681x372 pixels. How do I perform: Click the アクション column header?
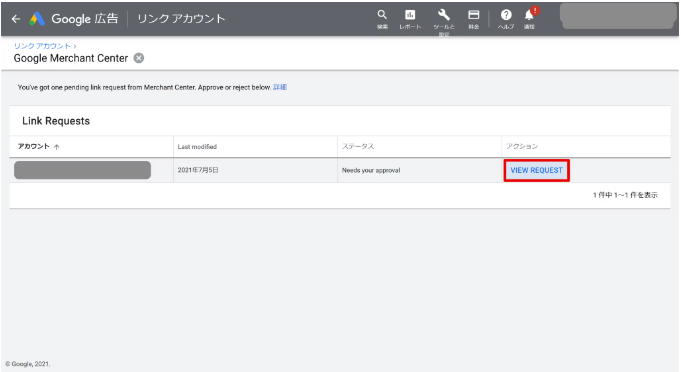[522, 146]
